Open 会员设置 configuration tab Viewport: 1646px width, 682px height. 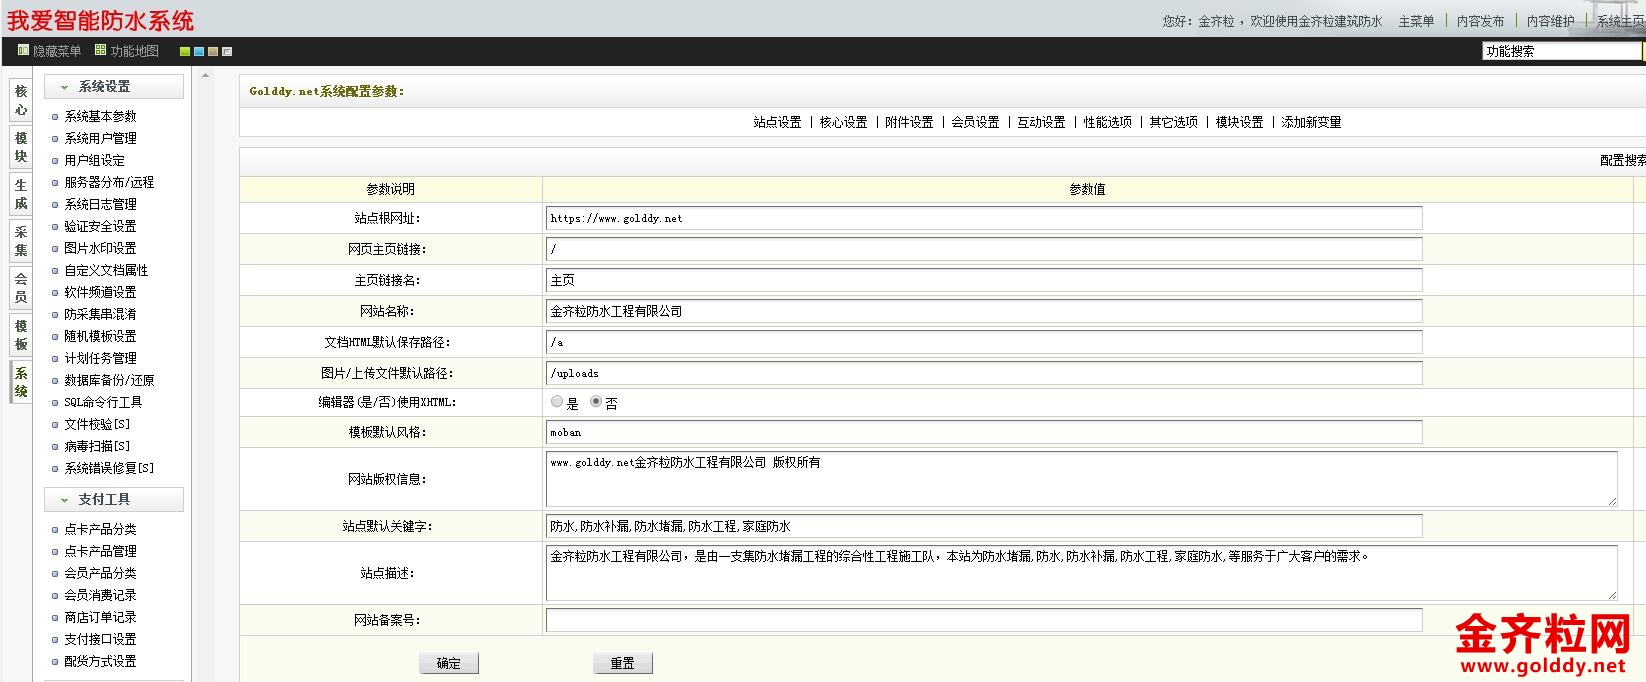click(x=975, y=122)
